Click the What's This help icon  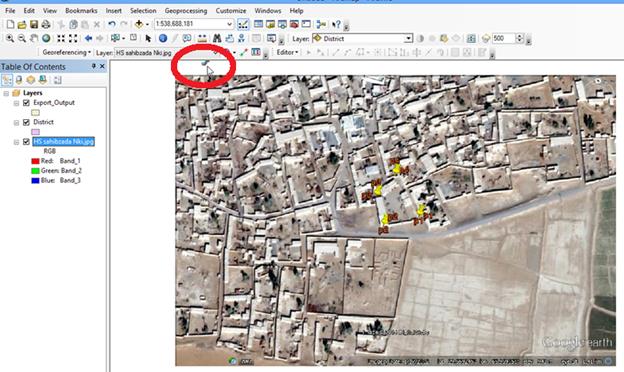click(x=336, y=25)
